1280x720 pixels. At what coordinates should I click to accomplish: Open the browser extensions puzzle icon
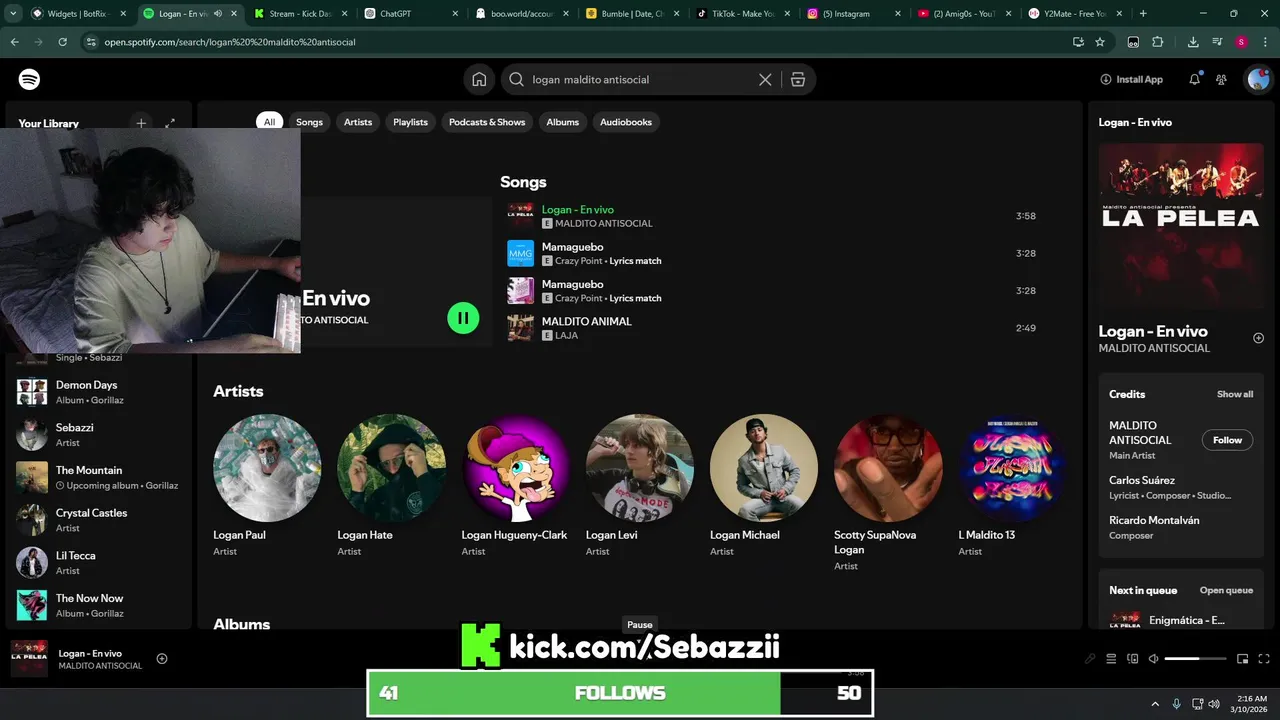coord(1158,42)
